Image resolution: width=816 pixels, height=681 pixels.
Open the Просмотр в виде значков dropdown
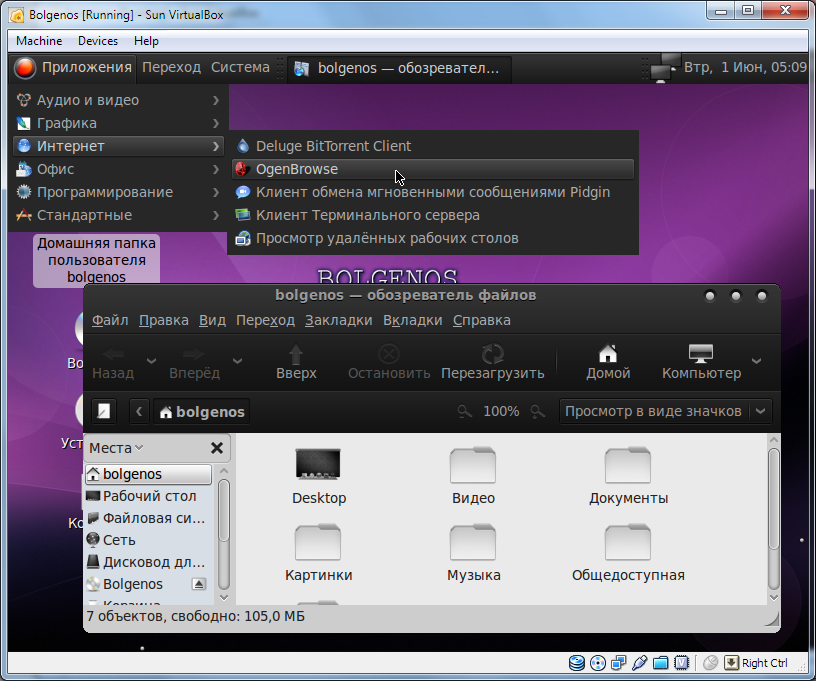[x=666, y=412]
